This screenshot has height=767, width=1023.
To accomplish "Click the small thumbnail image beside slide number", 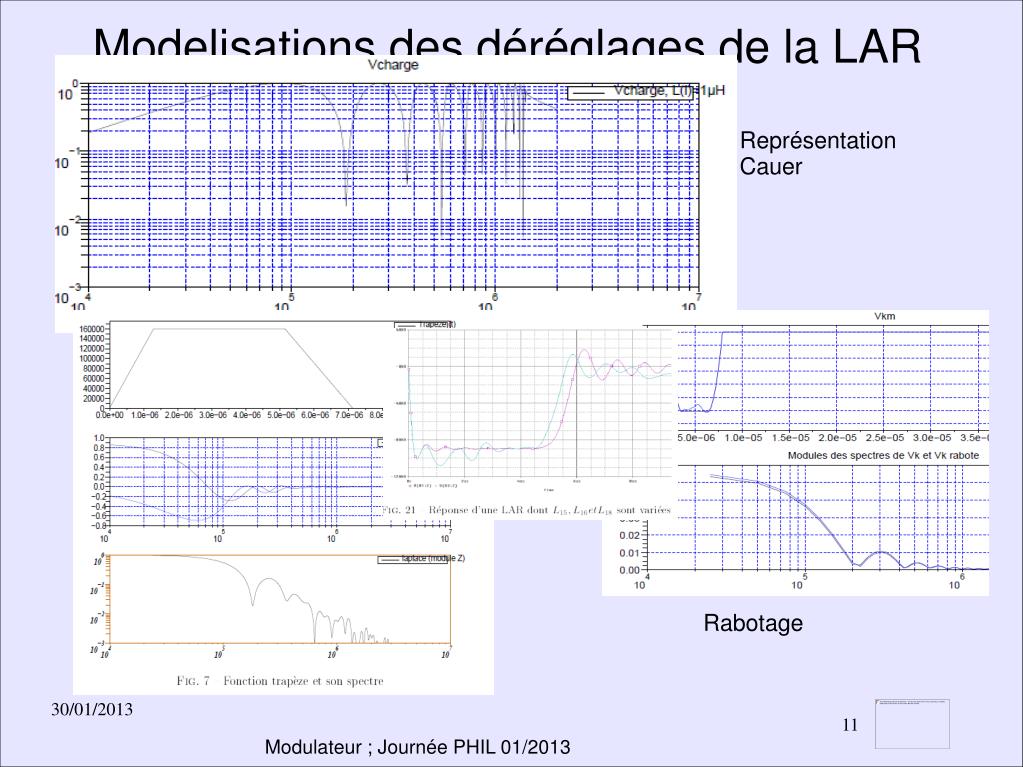I will [912, 724].
